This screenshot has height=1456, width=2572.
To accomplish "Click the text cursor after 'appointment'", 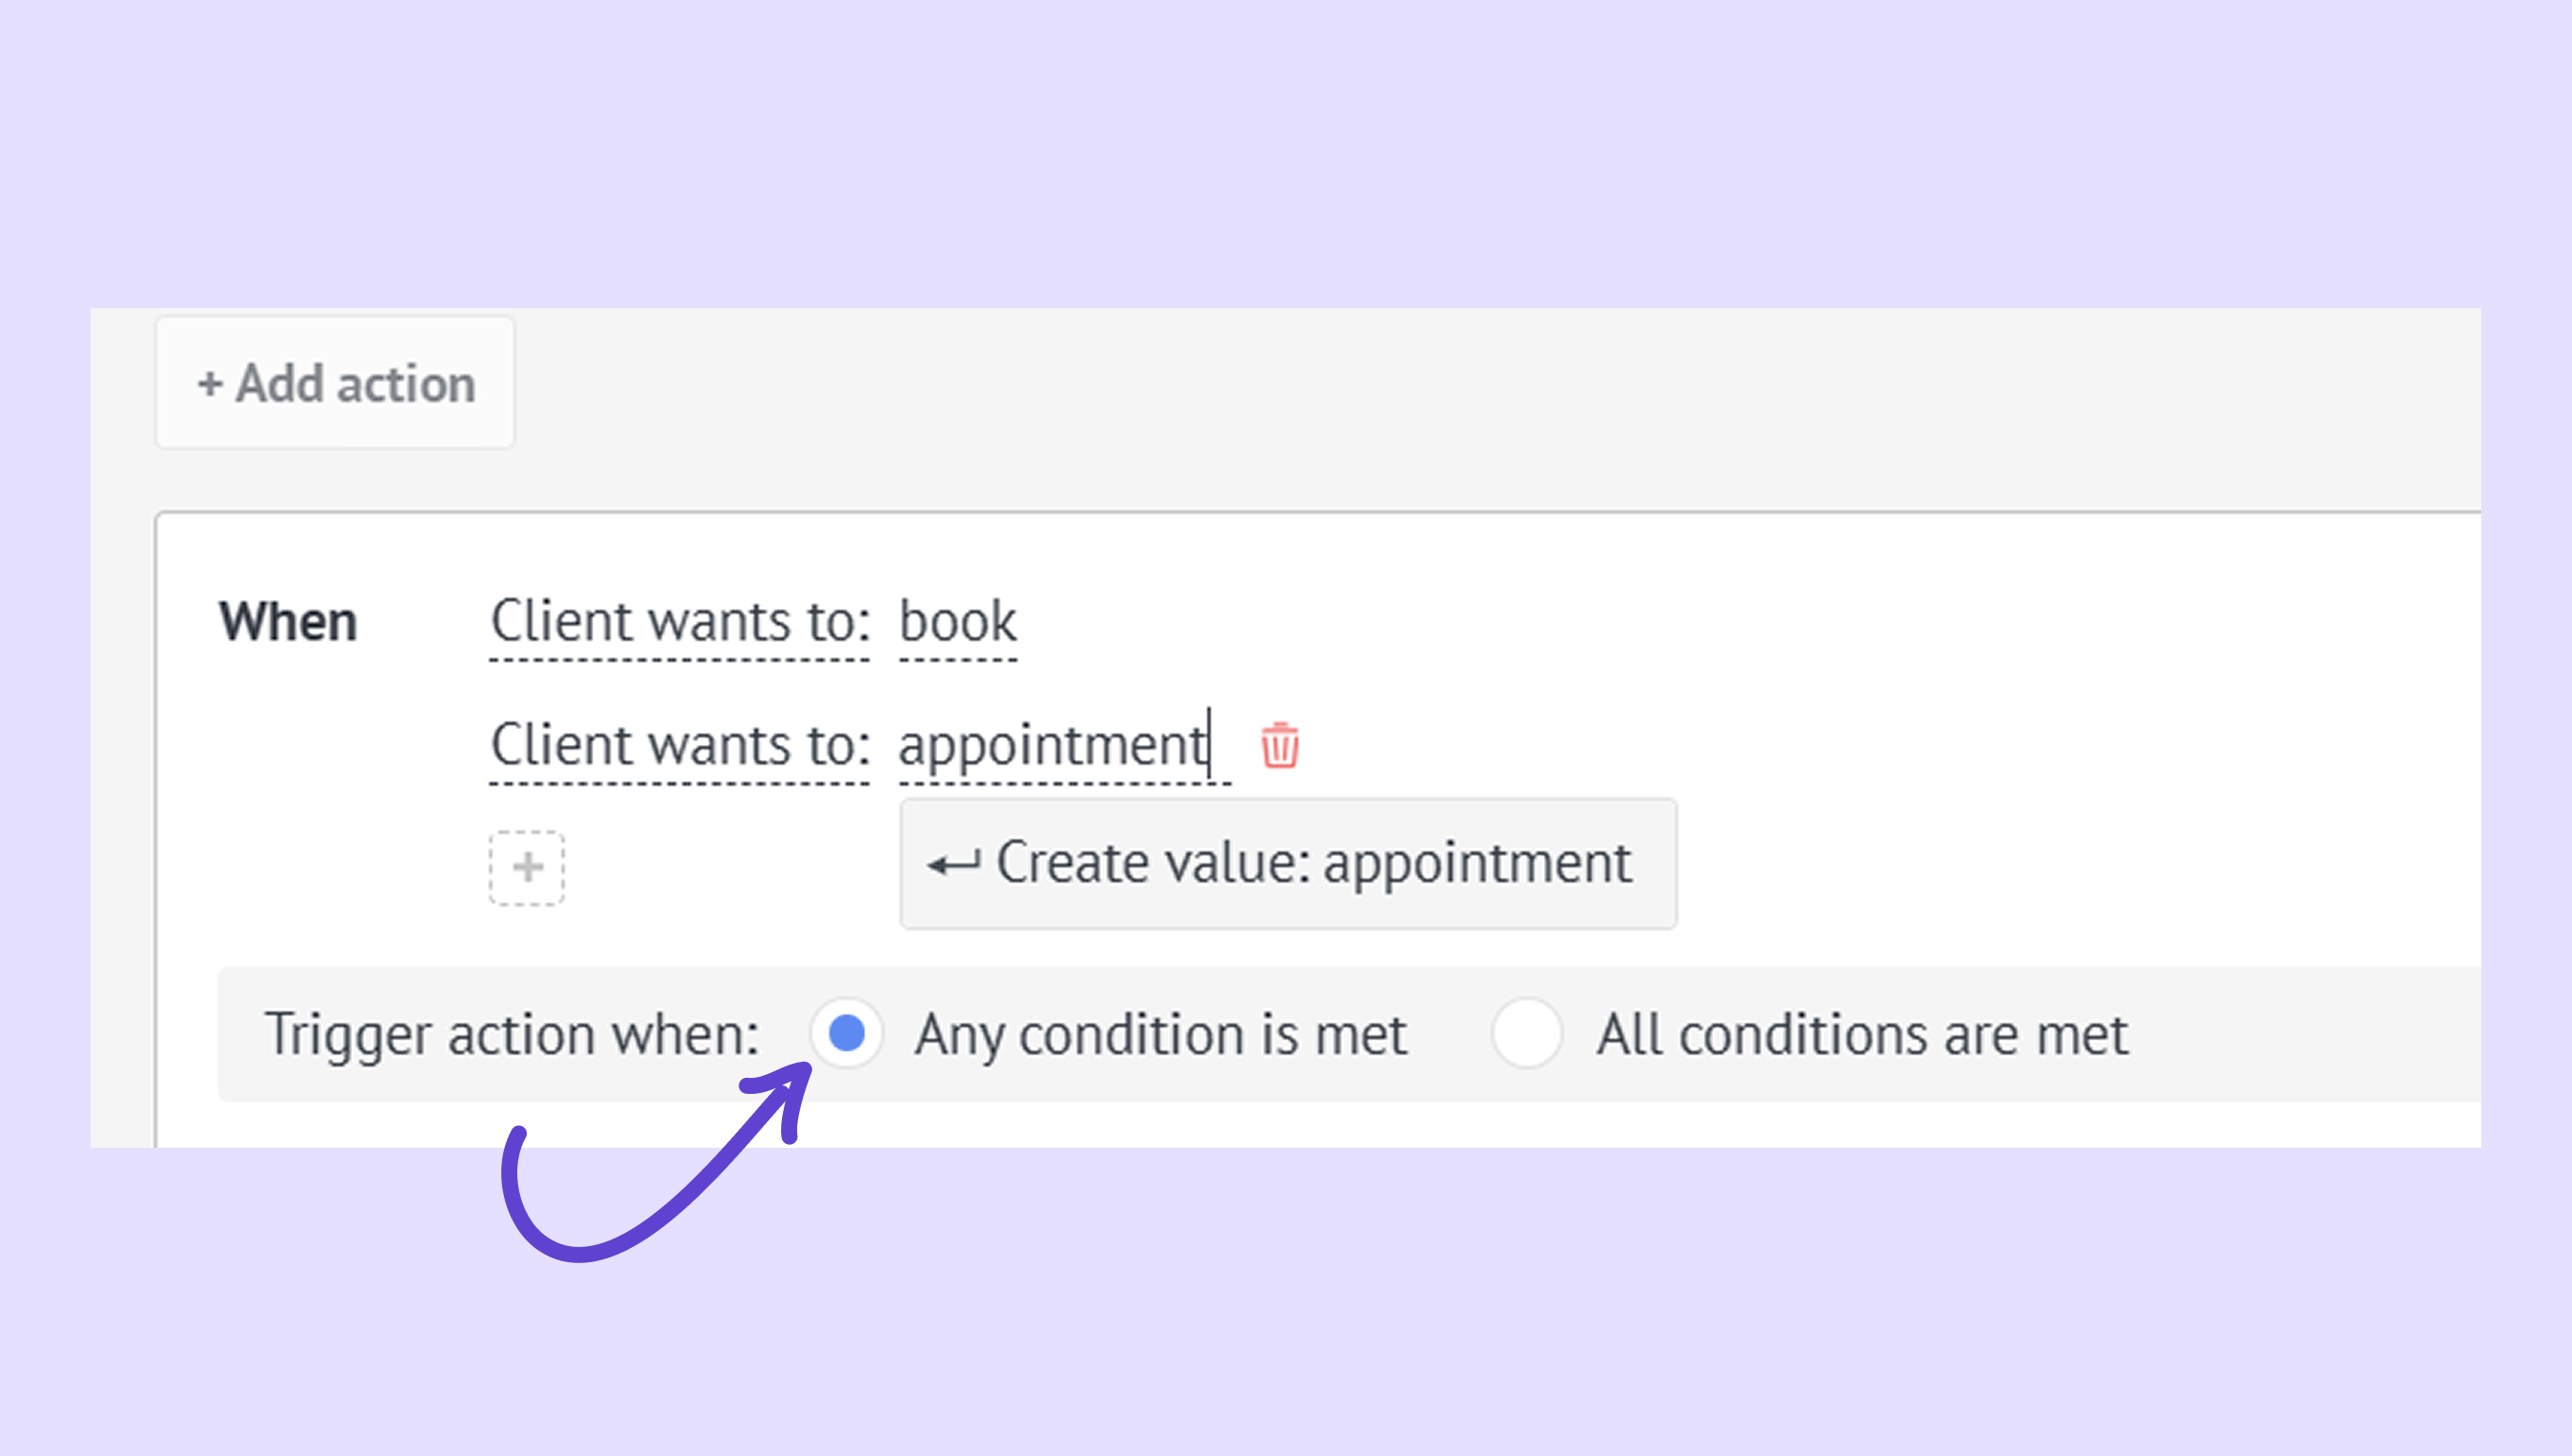I will click(1211, 744).
